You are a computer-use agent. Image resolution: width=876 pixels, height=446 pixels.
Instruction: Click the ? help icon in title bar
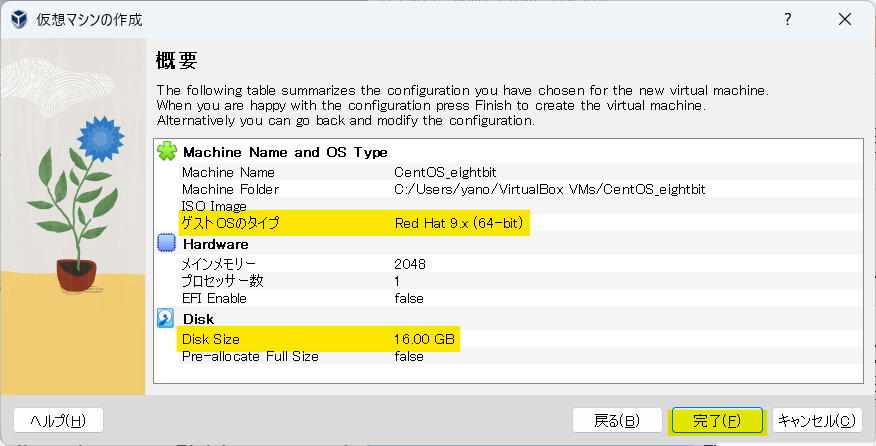coord(788,20)
